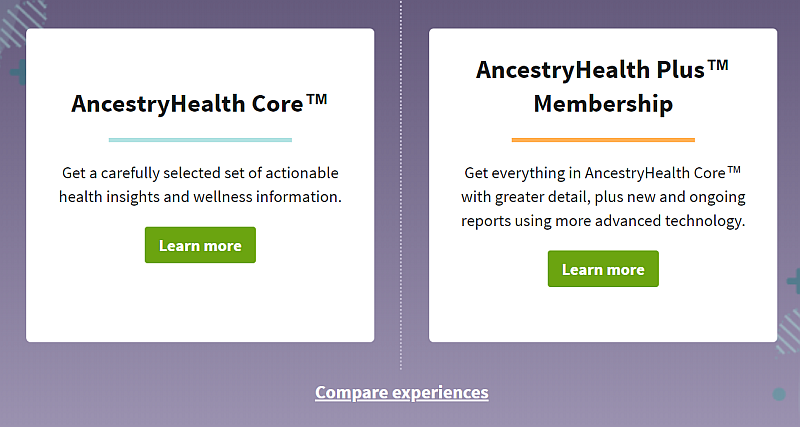
Task: Click Learn more under AncestryHealth Core
Action: [200, 245]
